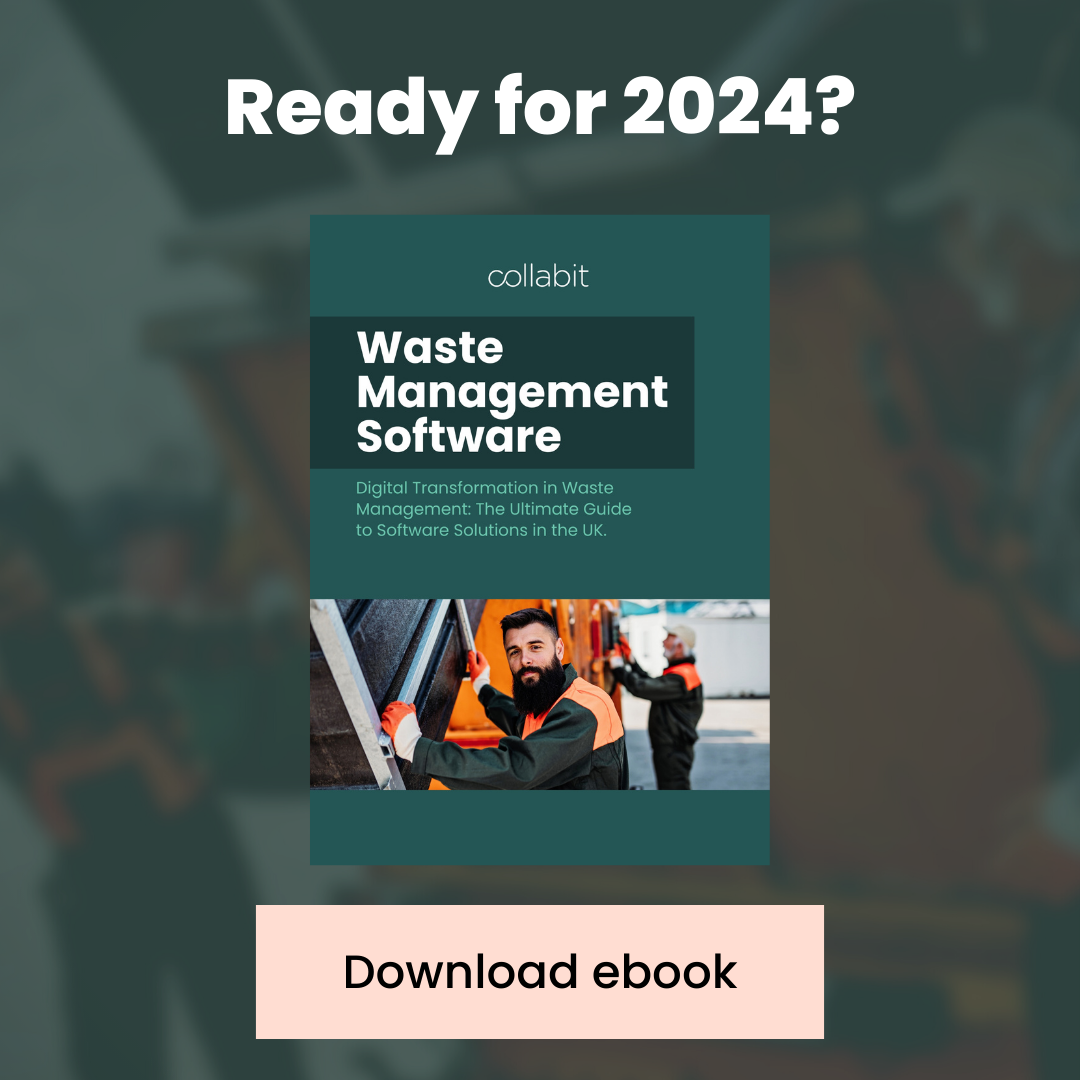Click the "Ready for 2024?" heading
This screenshot has width=1080, height=1080.
coord(540,108)
